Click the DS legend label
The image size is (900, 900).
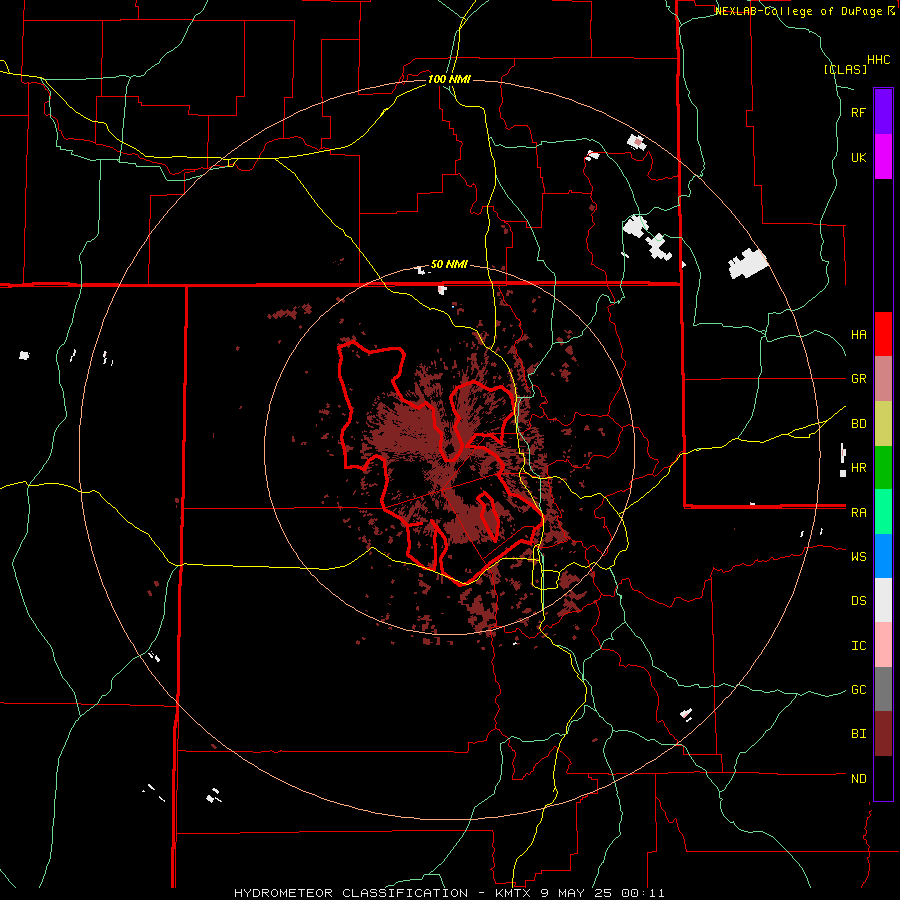click(x=858, y=601)
